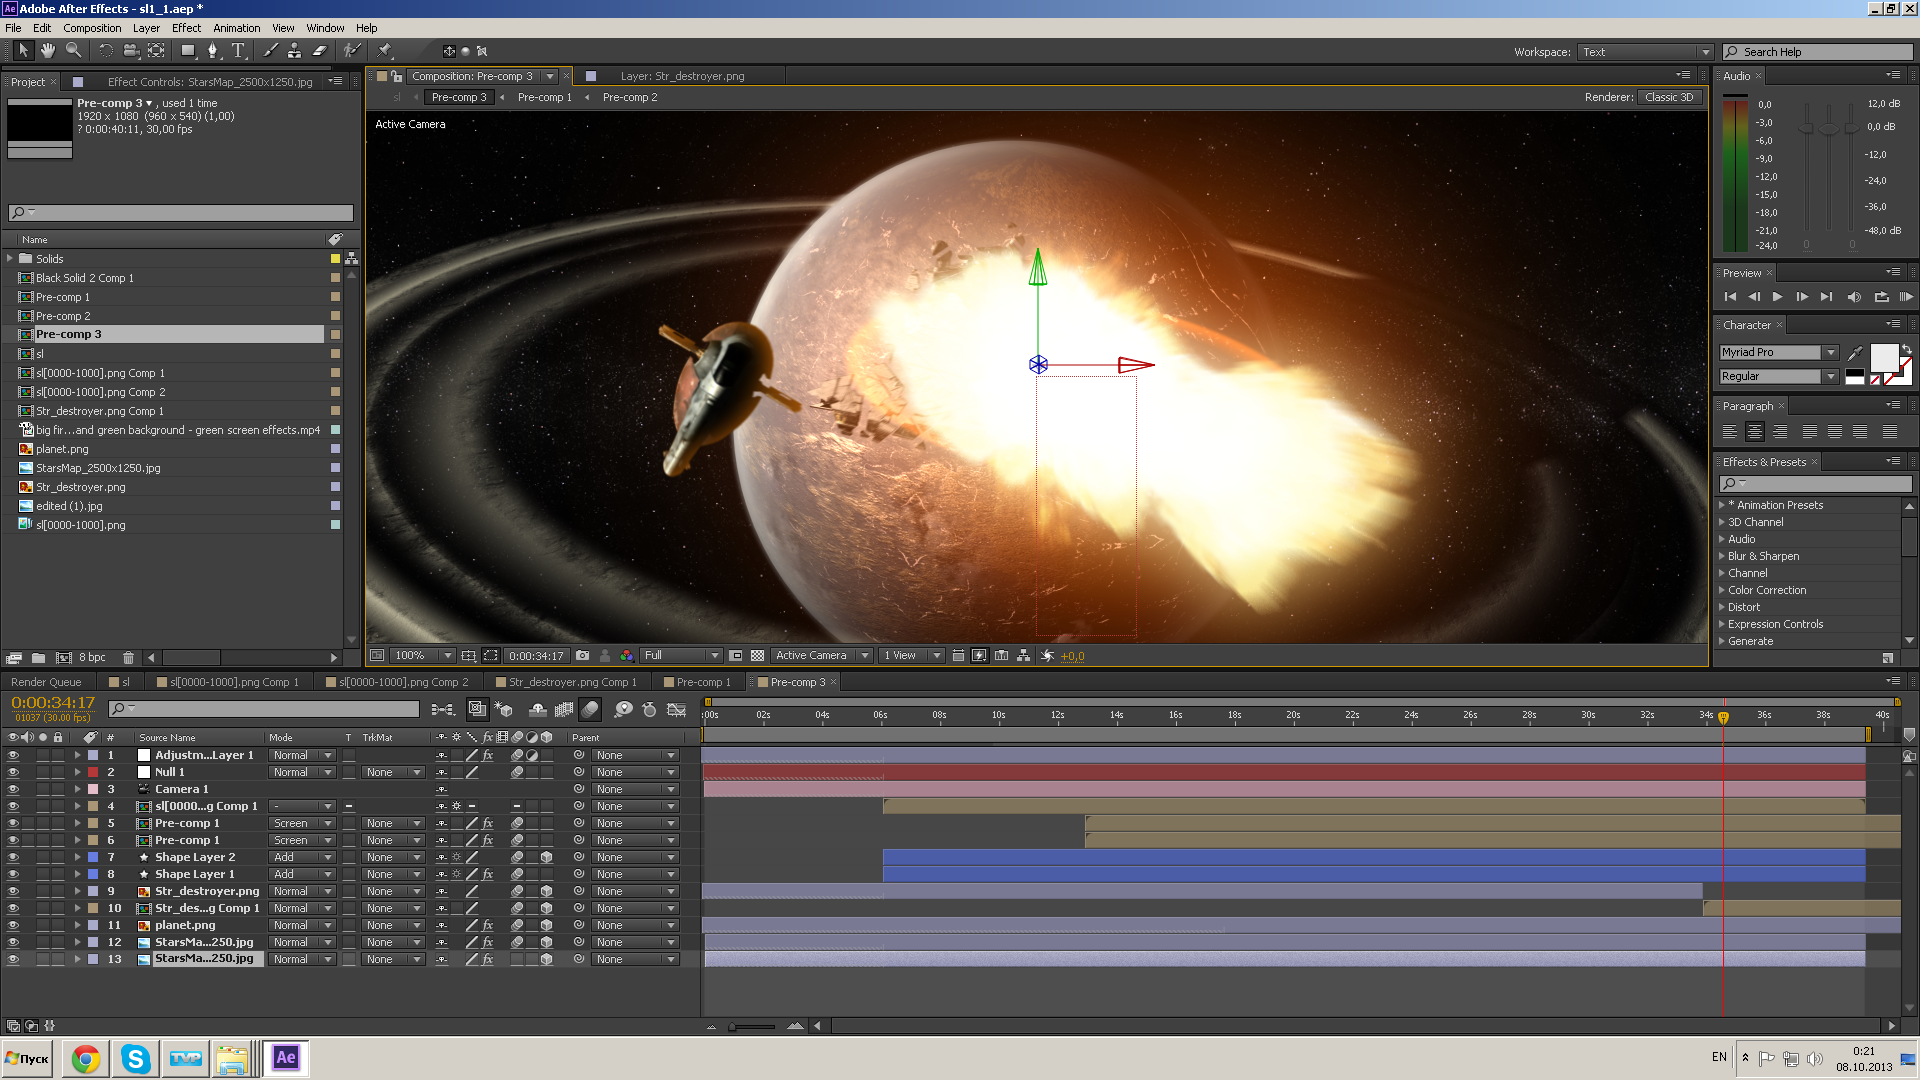Toggle visibility eye for Shape Layer 1
This screenshot has width=1920, height=1080.
[11, 873]
